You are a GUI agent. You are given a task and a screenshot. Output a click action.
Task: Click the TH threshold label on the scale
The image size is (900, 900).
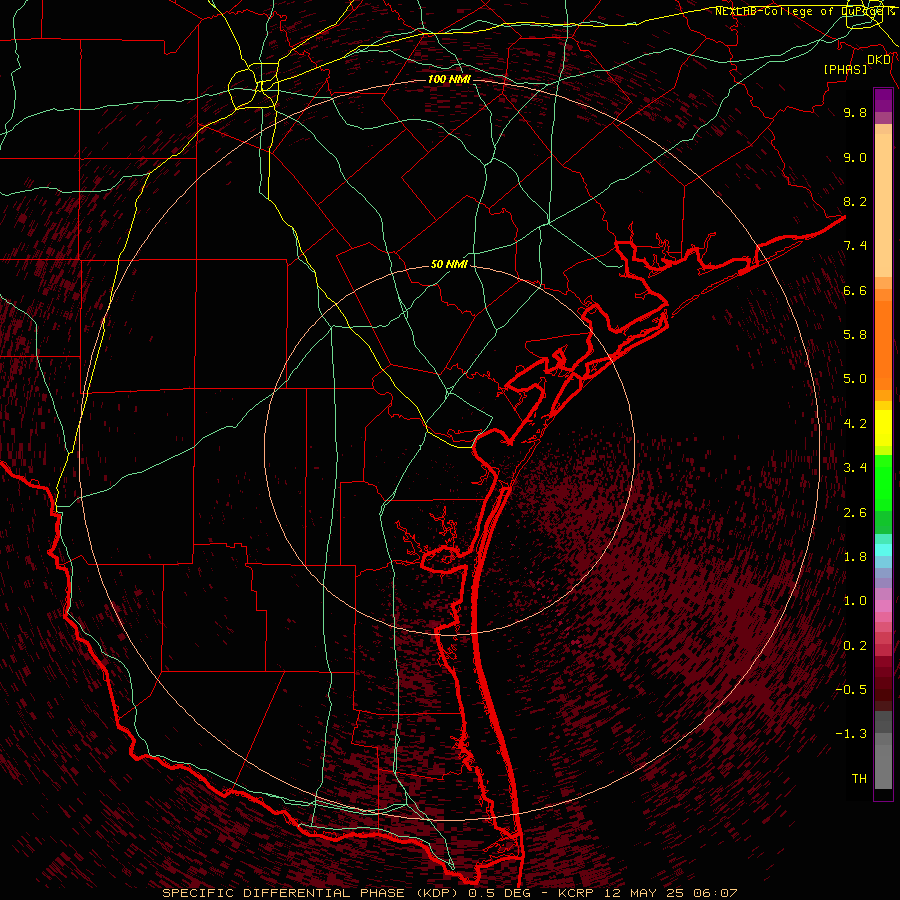859,779
